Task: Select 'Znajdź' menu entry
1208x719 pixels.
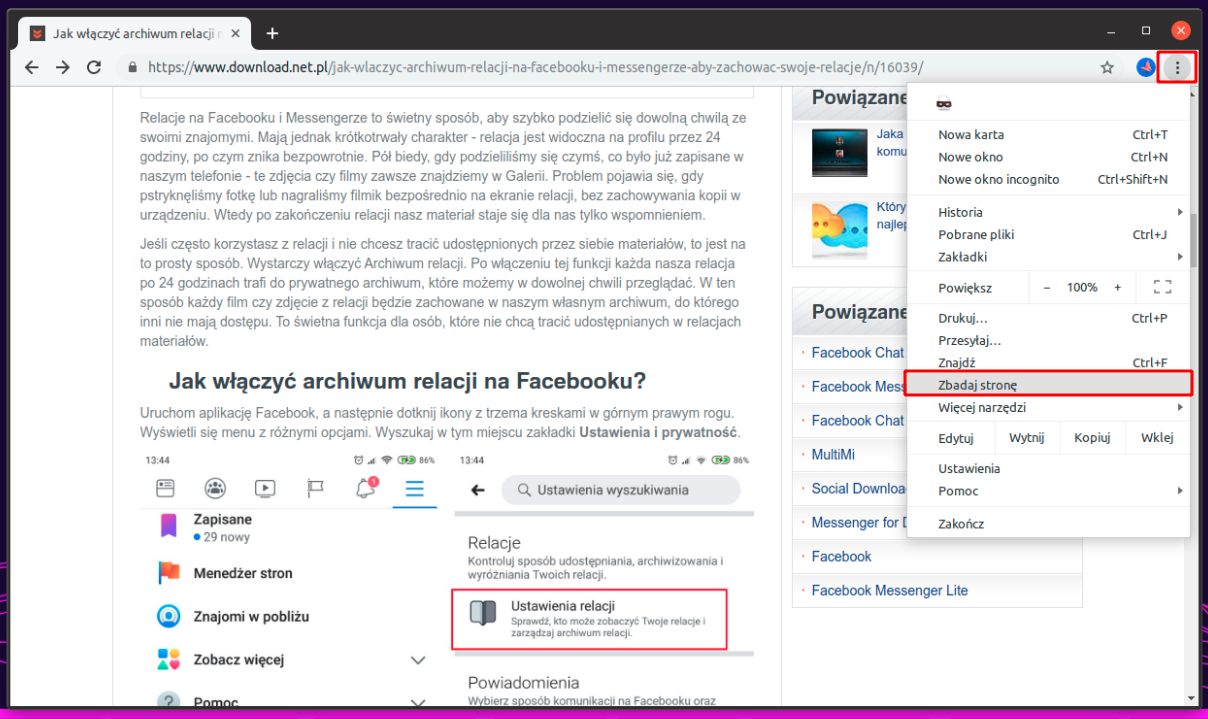Action: [x=1048, y=362]
